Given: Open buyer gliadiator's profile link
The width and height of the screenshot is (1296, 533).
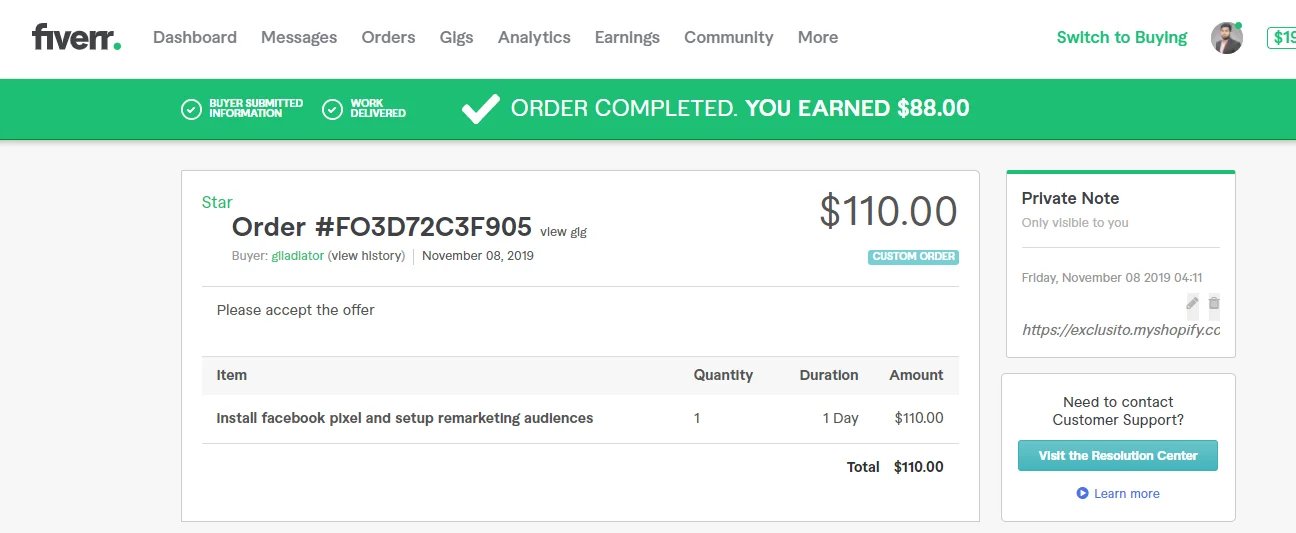Looking at the screenshot, I should click(x=298, y=256).
